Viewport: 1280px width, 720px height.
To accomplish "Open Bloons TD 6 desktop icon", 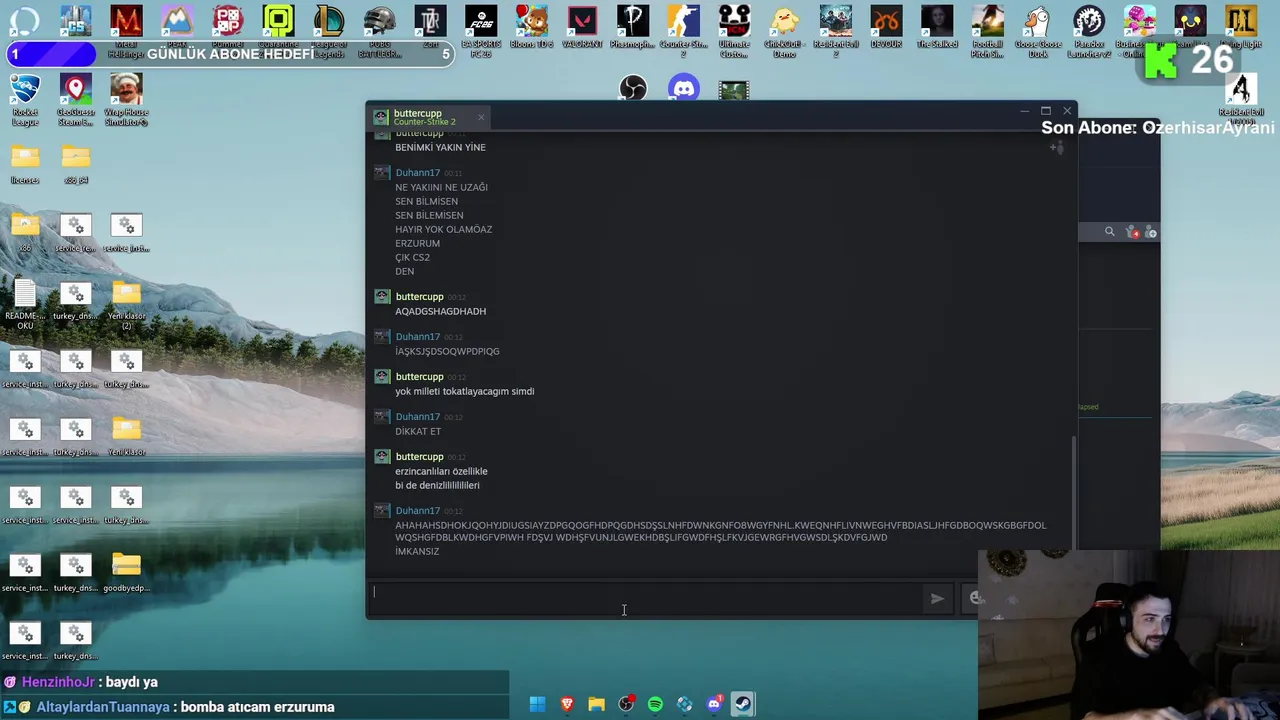I will 532,27.
